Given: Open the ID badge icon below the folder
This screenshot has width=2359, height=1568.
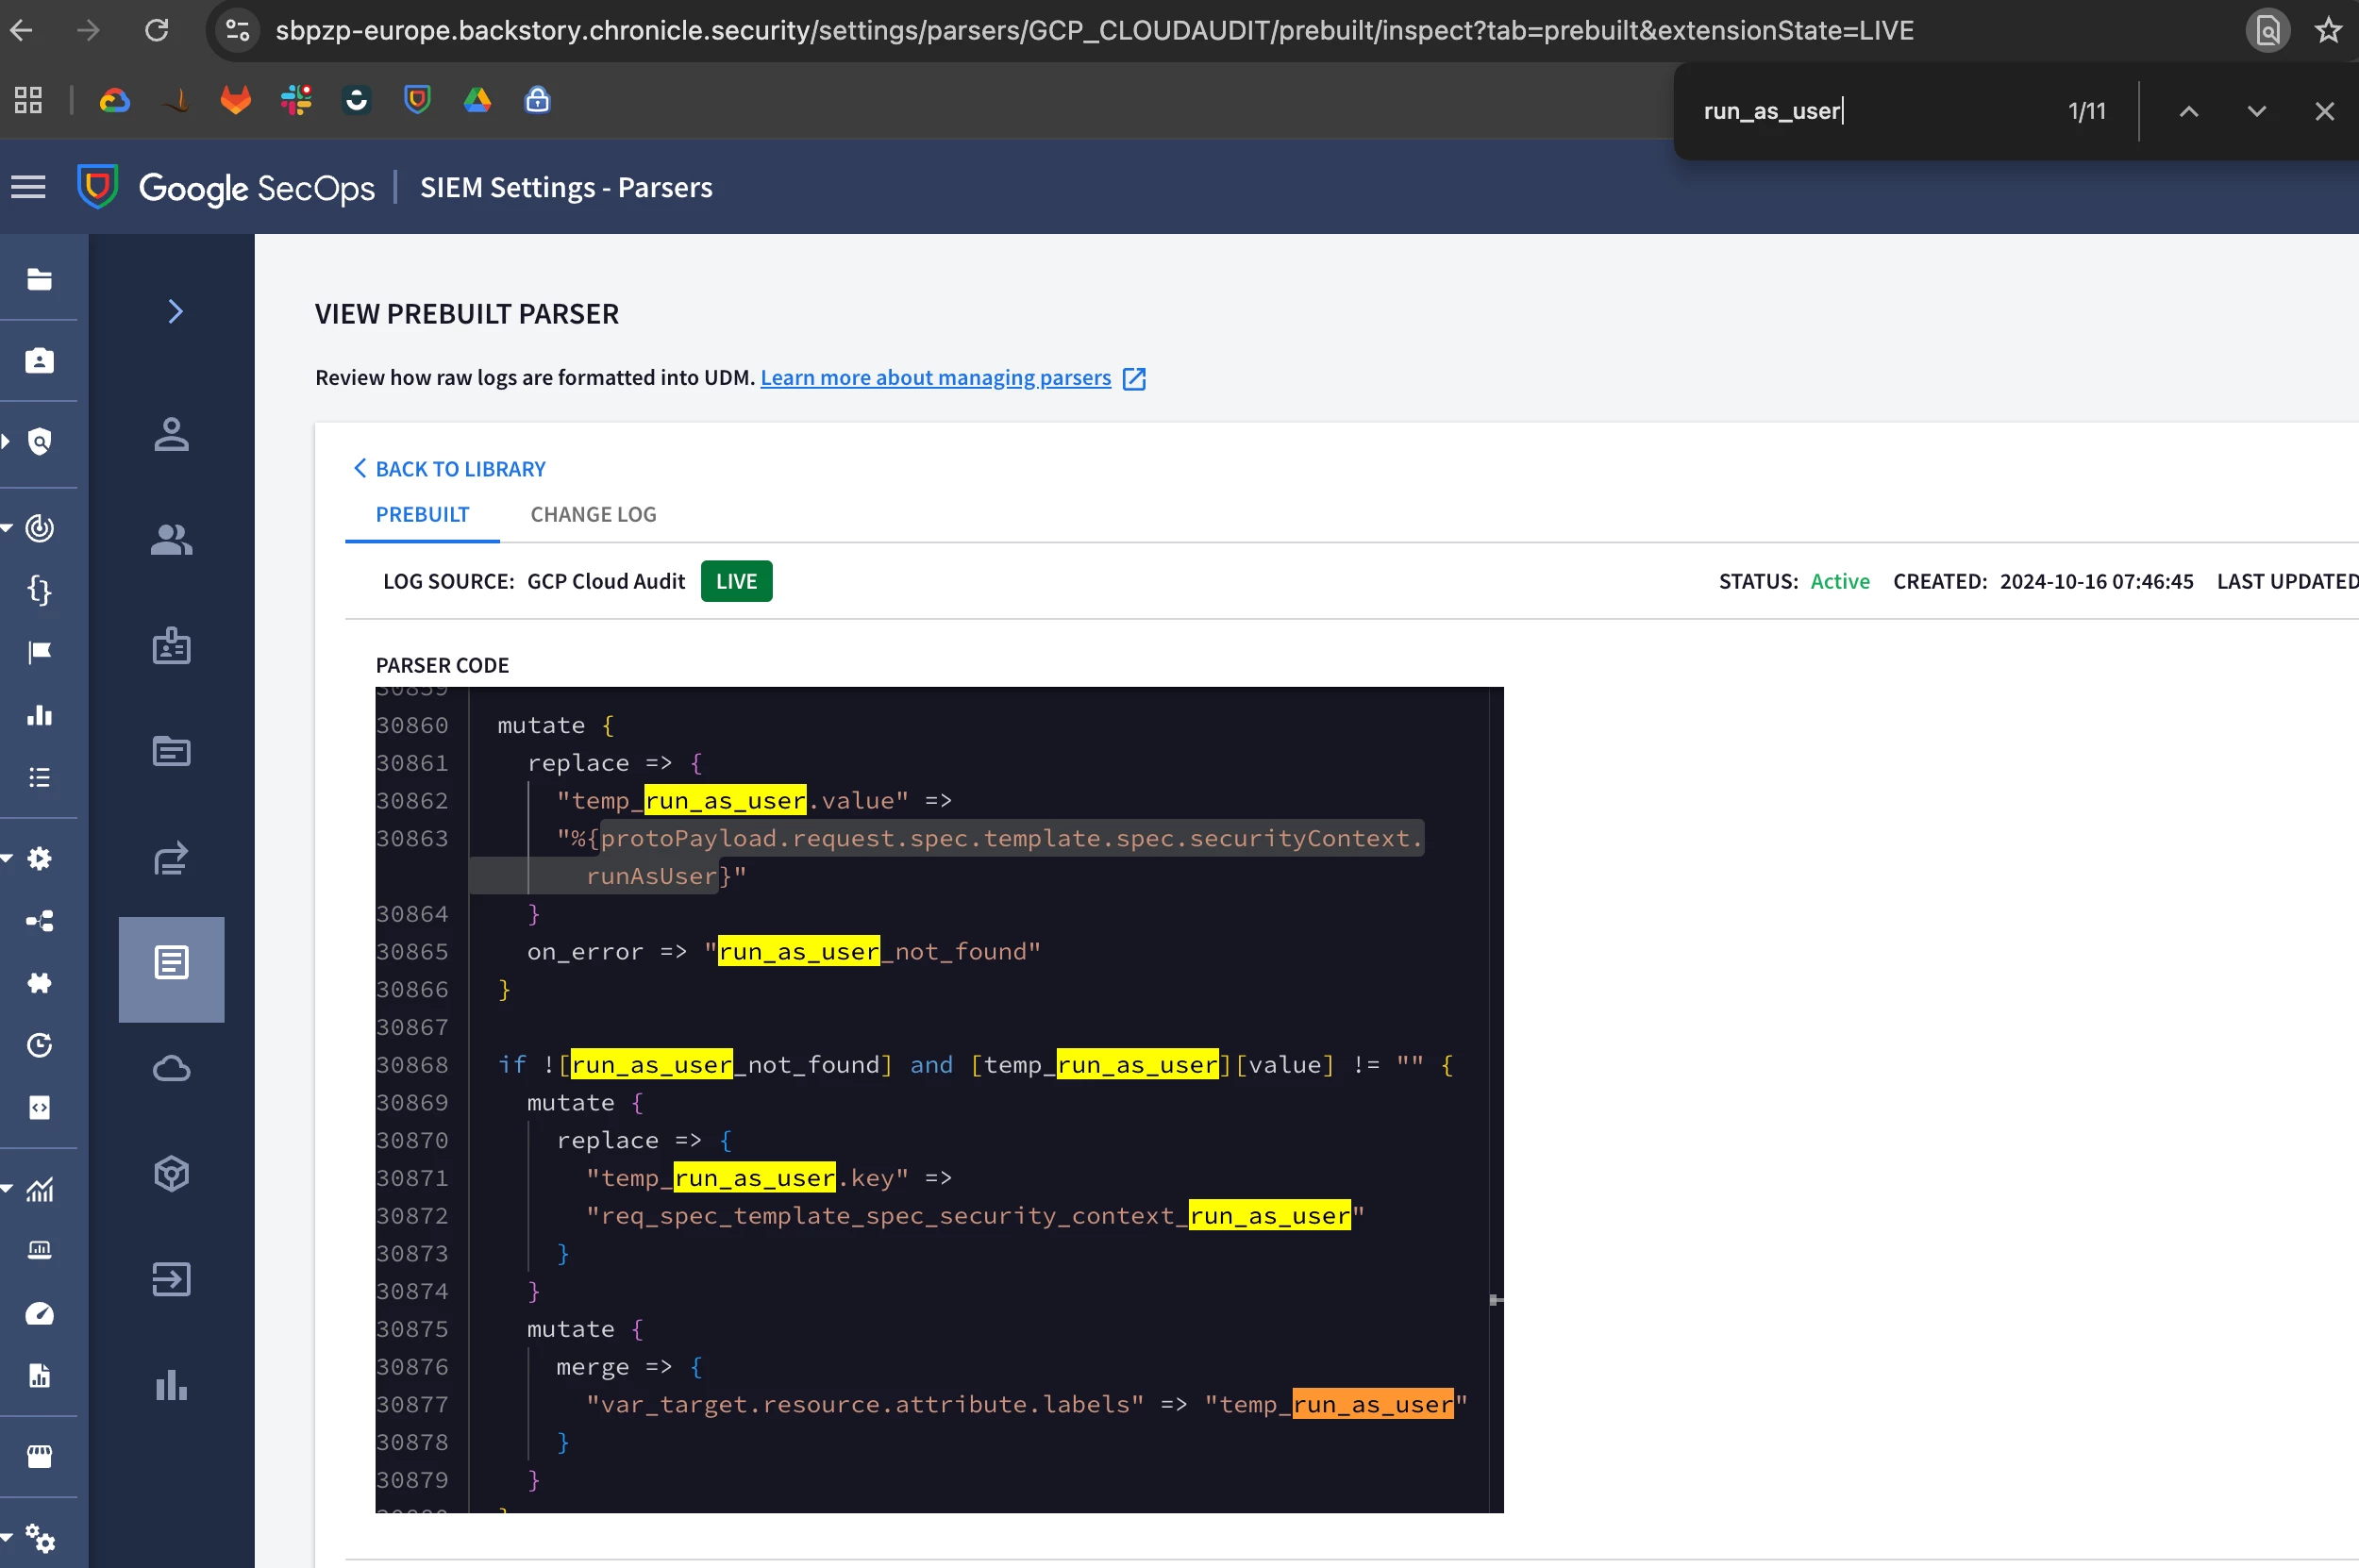Looking at the screenshot, I should coord(39,361).
